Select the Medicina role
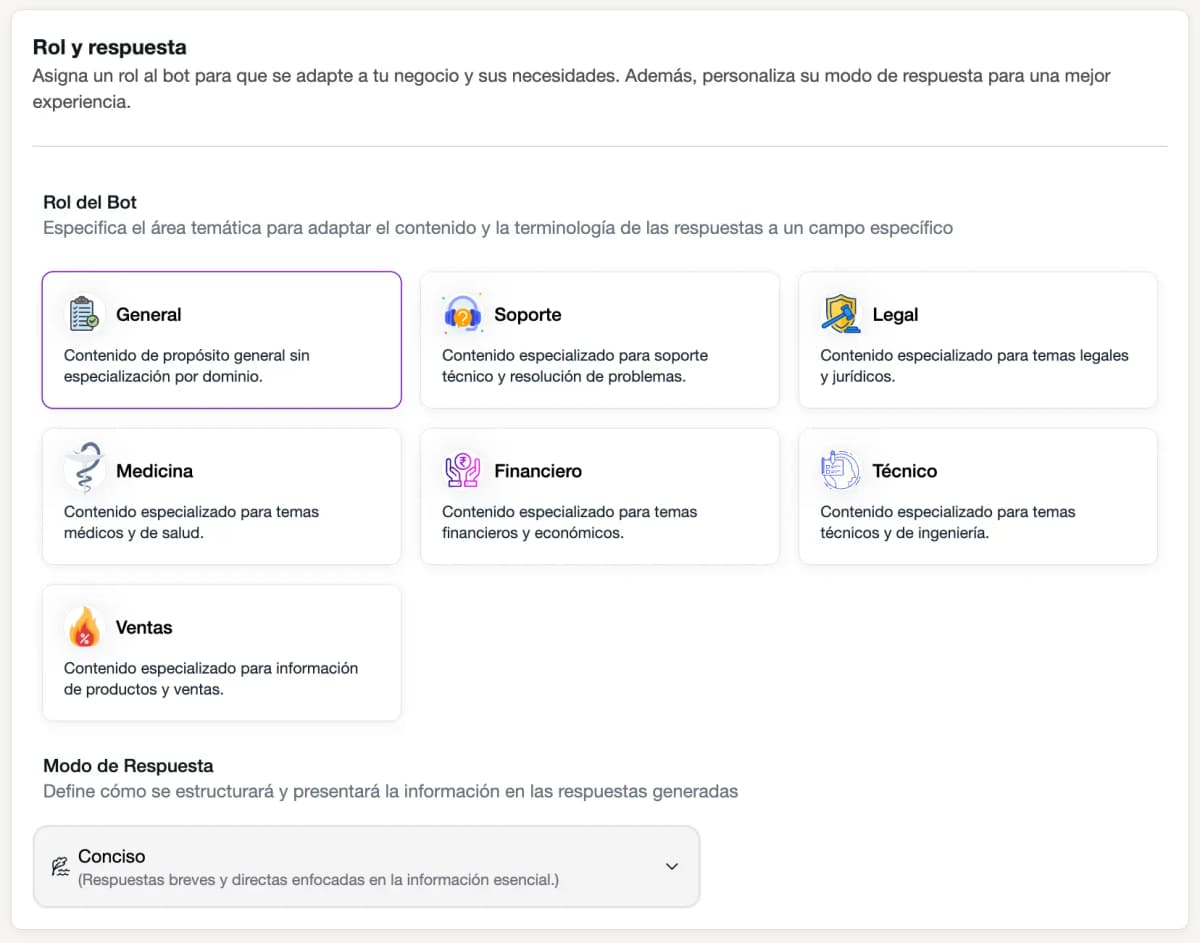The height and width of the screenshot is (943, 1200). [222, 496]
